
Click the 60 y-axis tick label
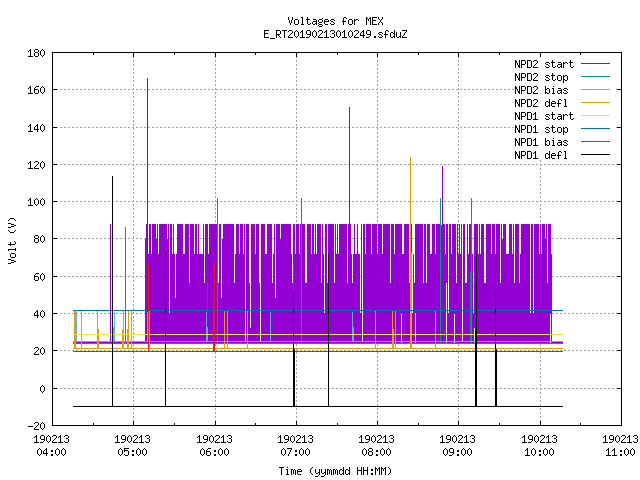click(x=39, y=277)
